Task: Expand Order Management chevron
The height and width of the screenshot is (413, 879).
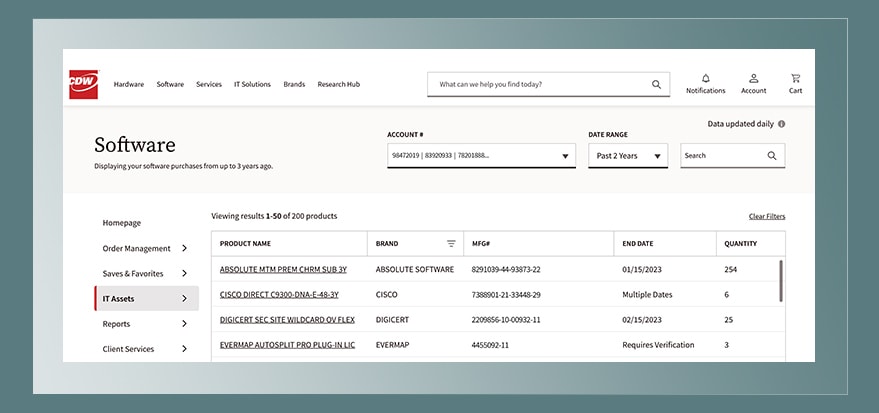Action: (x=184, y=248)
